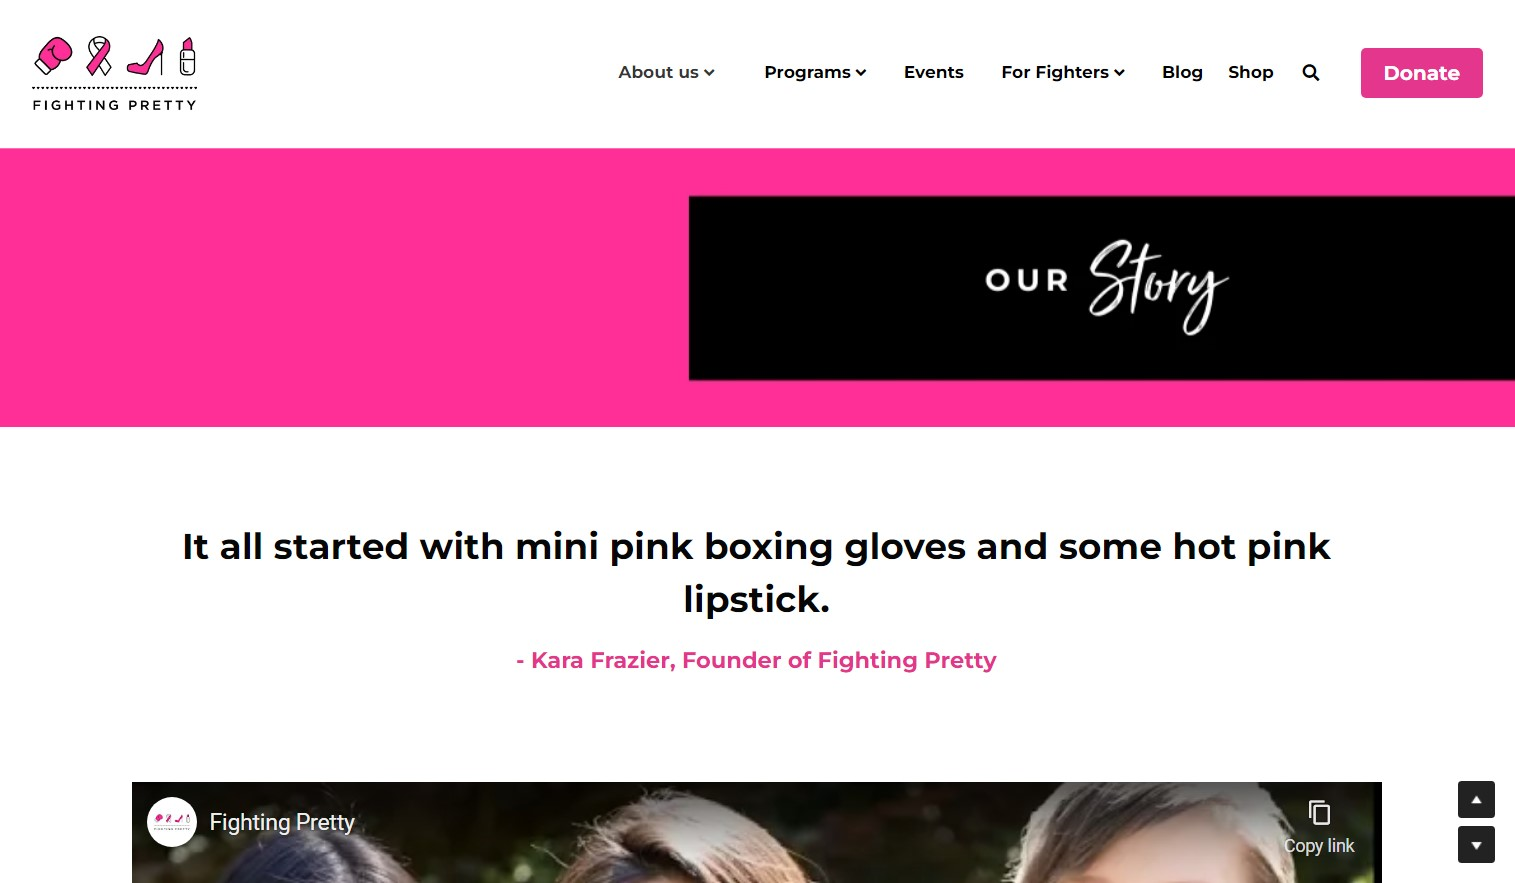Click the Copy link icon on the video
Screen dimensions: 1515x883
tap(1320, 813)
